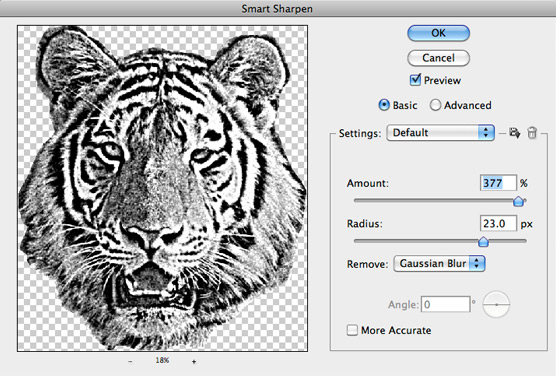Click the Radius slider handle
Image resolution: width=556 pixels, height=376 pixels.
click(x=483, y=242)
